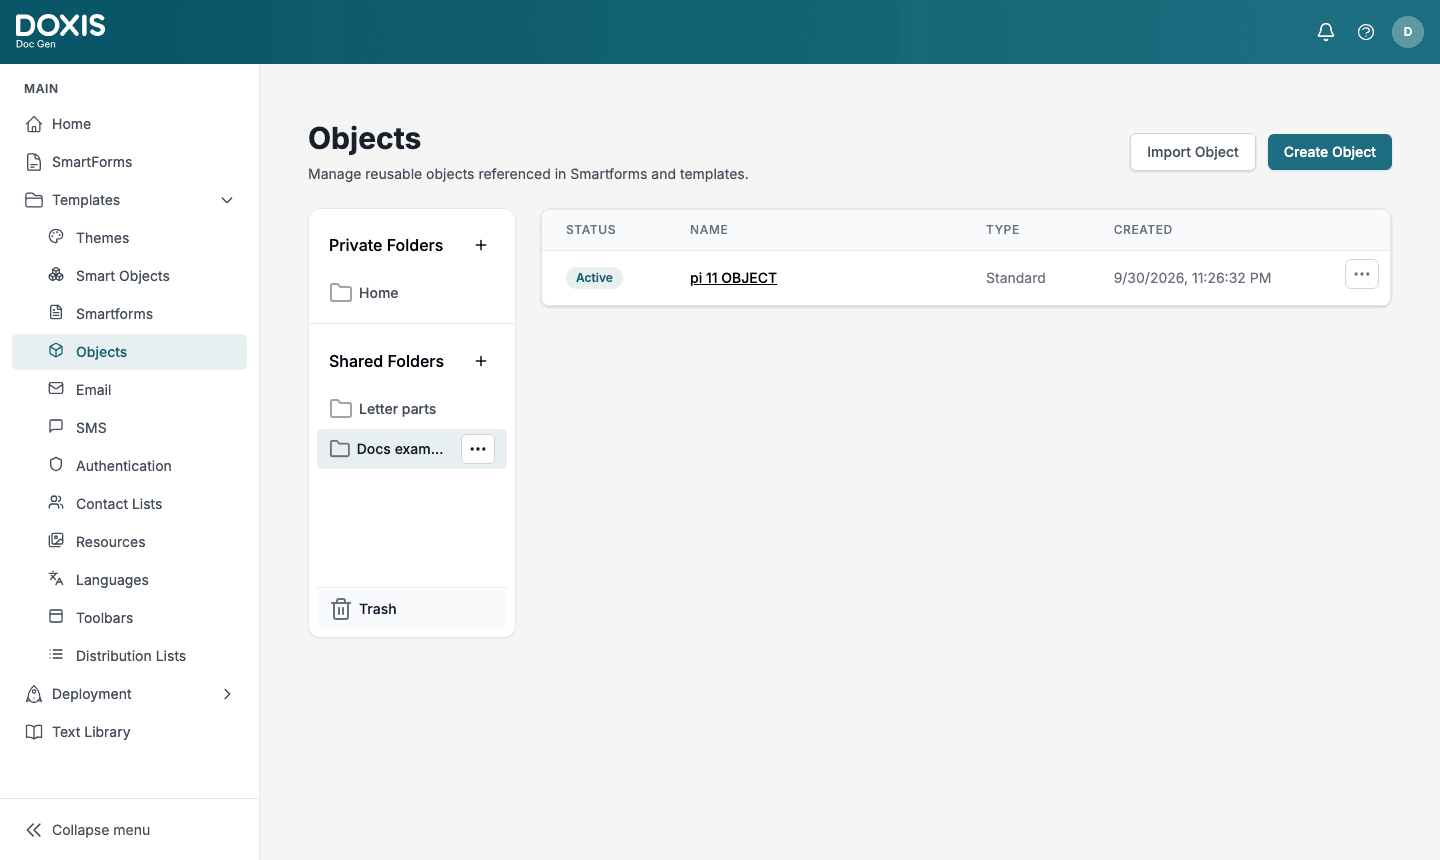Open Contact Lists
Image resolution: width=1440 pixels, height=860 pixels.
(130, 504)
